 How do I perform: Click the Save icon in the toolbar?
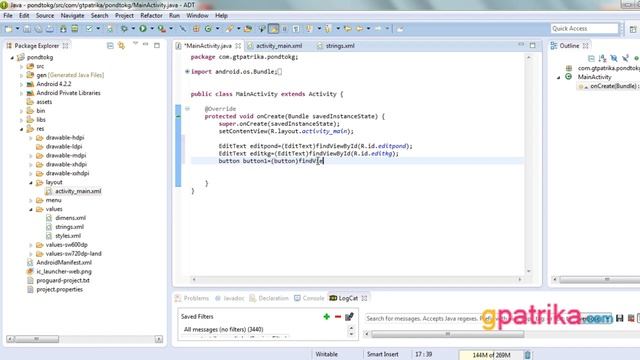point(27,29)
